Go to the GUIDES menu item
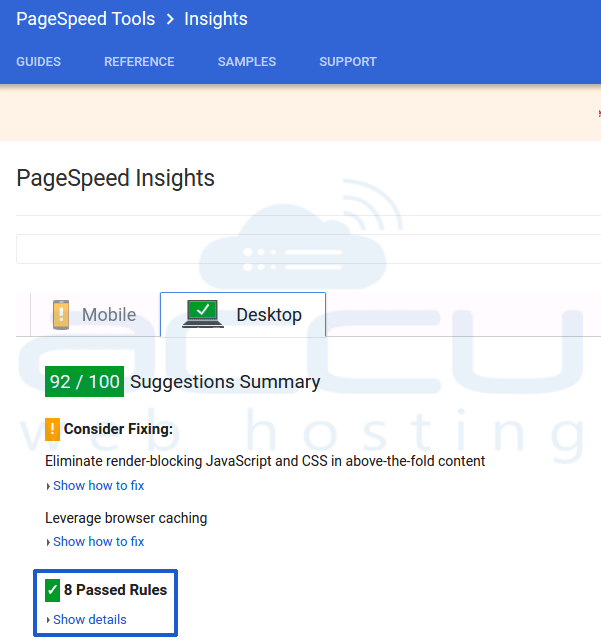This screenshot has height=644, width=601. tap(39, 62)
